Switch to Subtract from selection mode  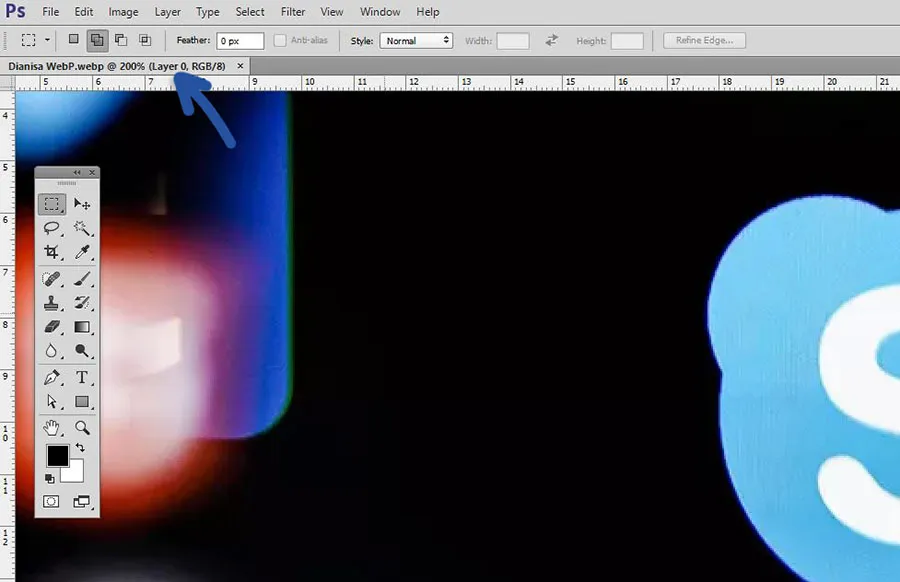(121, 41)
